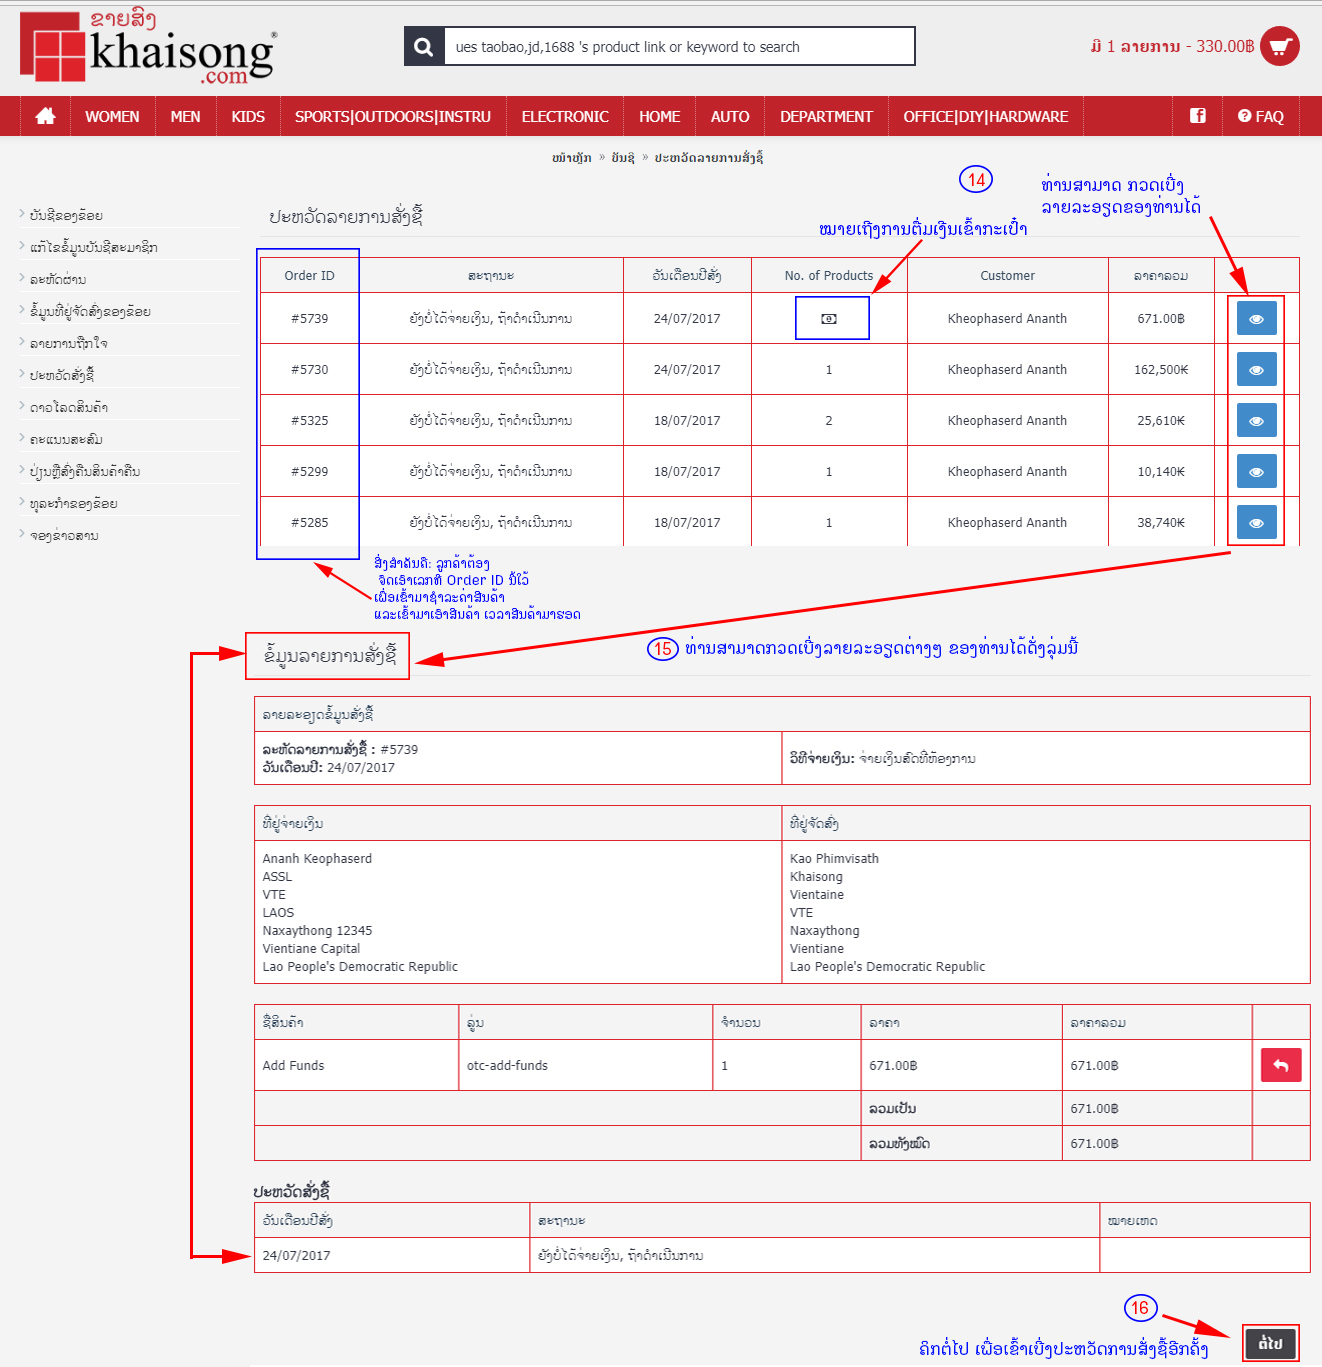
Task: View details of order #5739 with the eye button
Action: [x=1256, y=319]
